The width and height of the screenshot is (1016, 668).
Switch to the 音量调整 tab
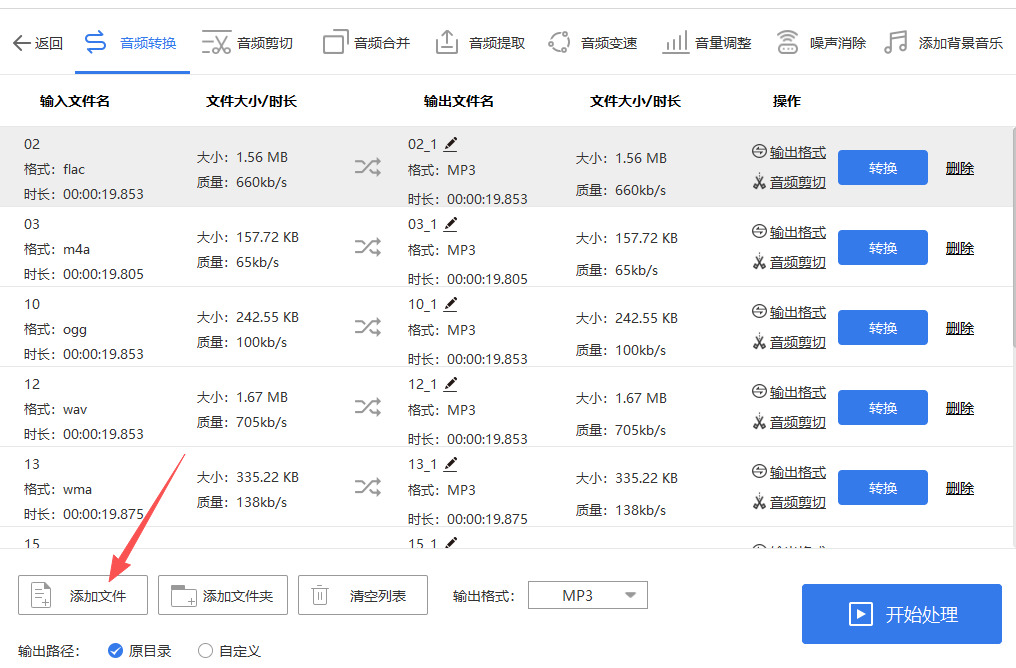(707, 43)
